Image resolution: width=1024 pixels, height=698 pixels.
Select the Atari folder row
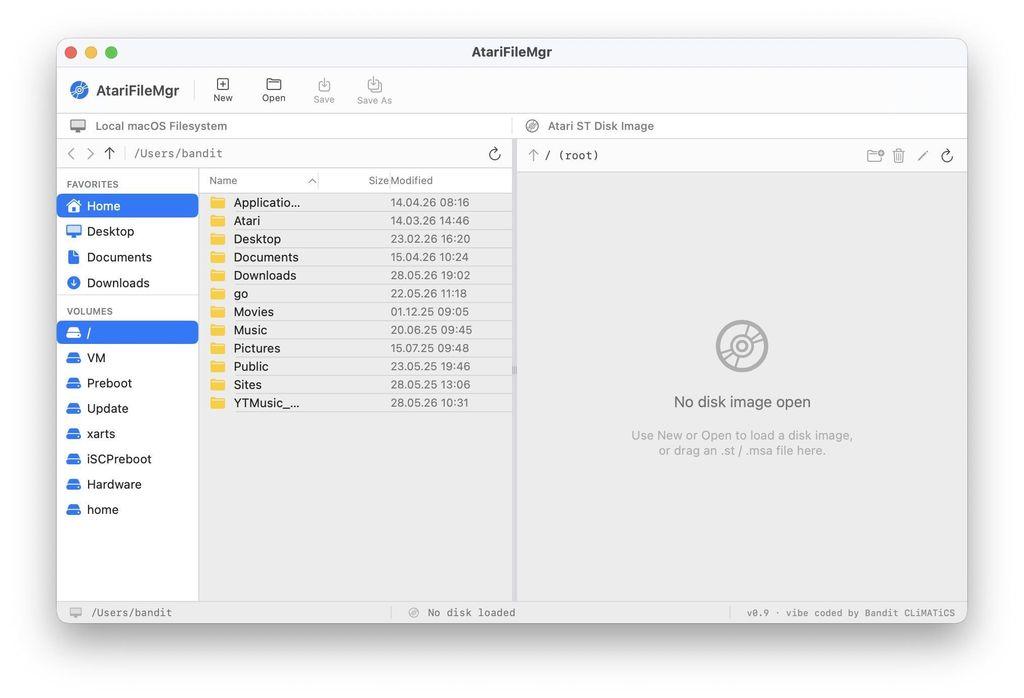[x=357, y=221]
